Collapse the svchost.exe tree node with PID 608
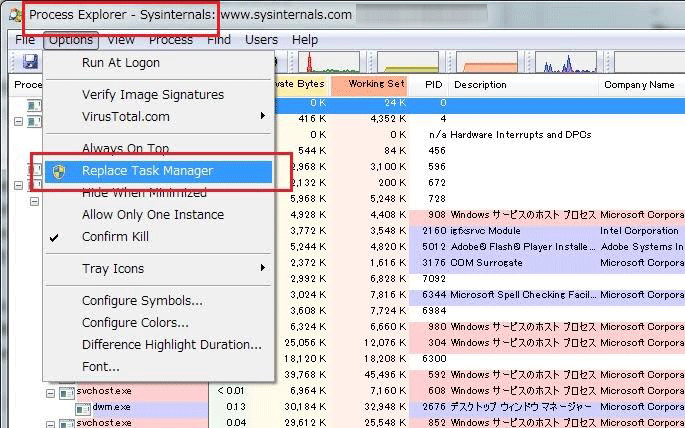This screenshot has height=428, width=685. (x=51, y=392)
